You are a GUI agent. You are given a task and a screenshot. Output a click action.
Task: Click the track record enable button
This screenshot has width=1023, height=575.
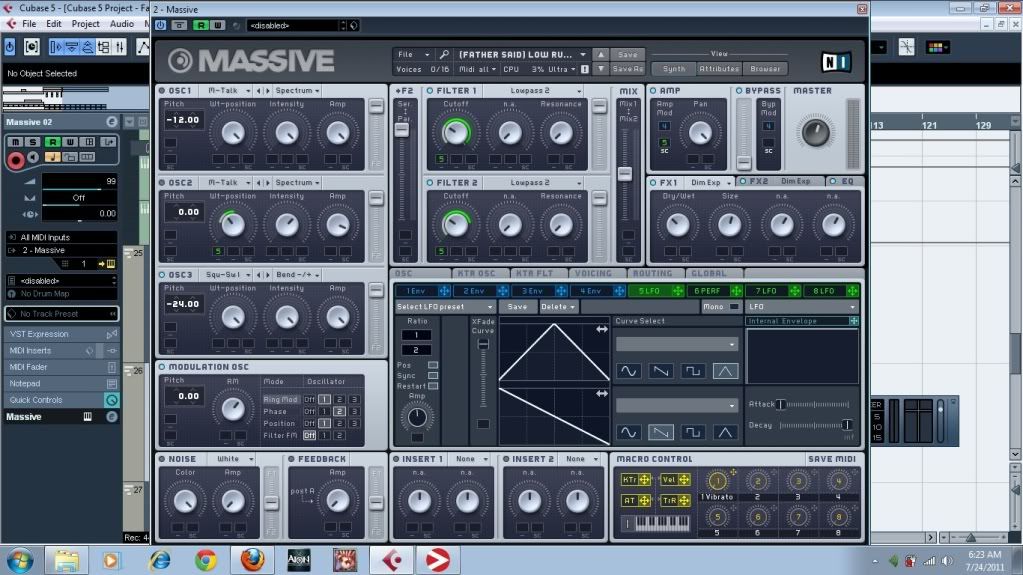click(16, 160)
